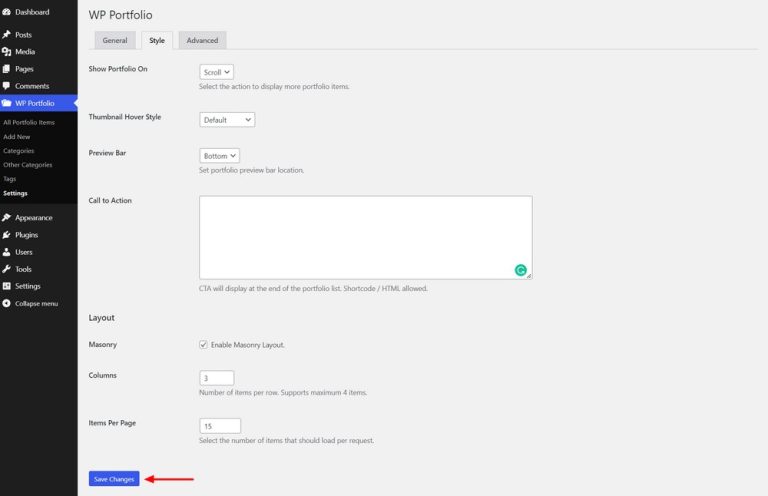Open the Thumbnail Hover Style dropdown

(x=227, y=120)
